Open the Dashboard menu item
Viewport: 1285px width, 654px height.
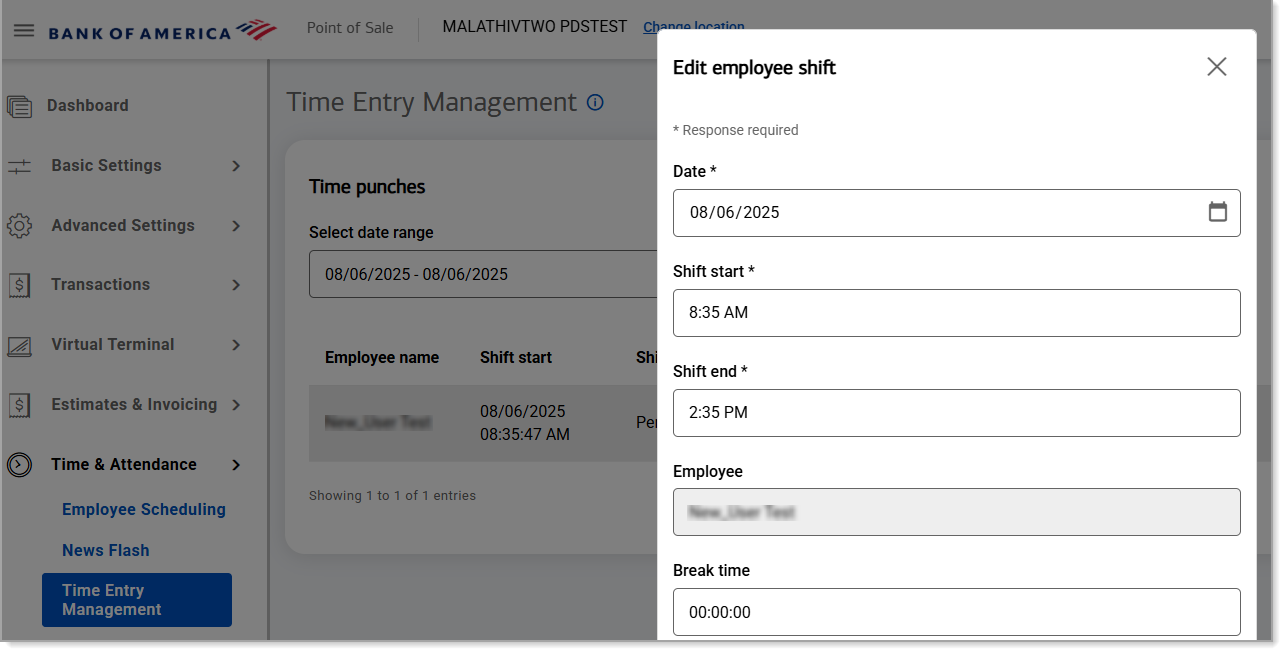[88, 106]
